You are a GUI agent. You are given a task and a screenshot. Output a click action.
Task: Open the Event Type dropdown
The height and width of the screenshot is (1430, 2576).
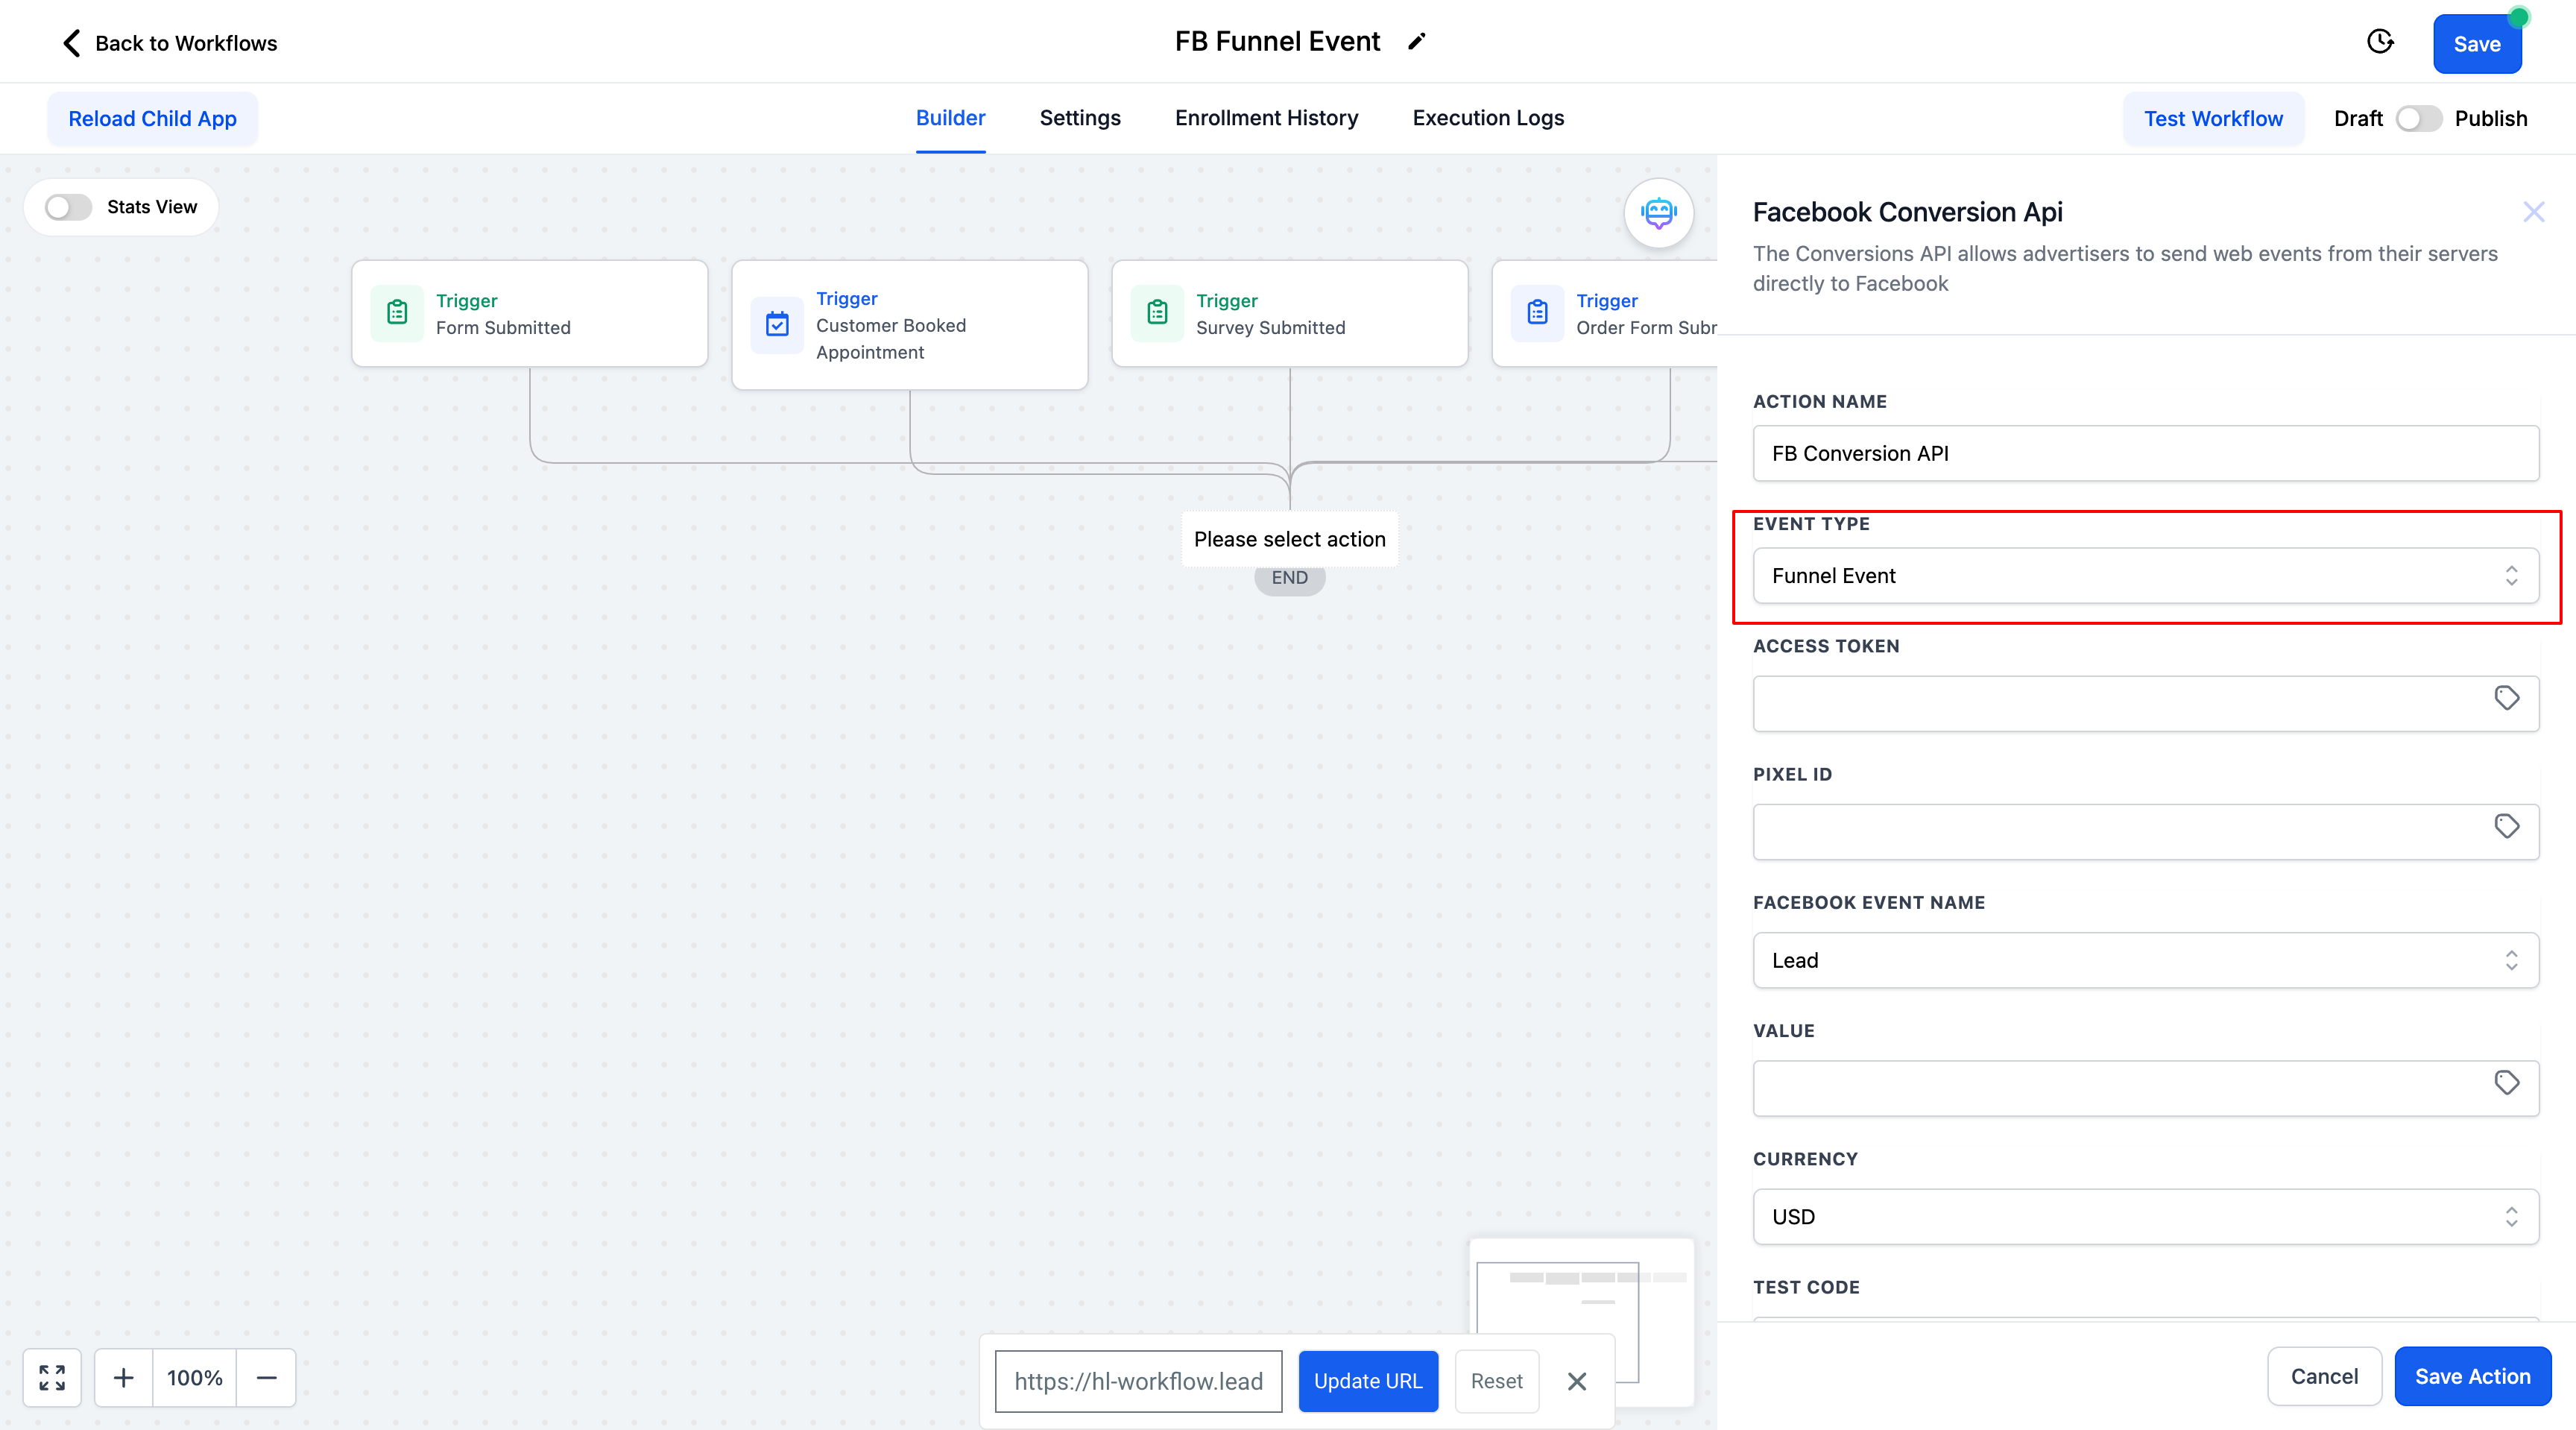click(2145, 576)
